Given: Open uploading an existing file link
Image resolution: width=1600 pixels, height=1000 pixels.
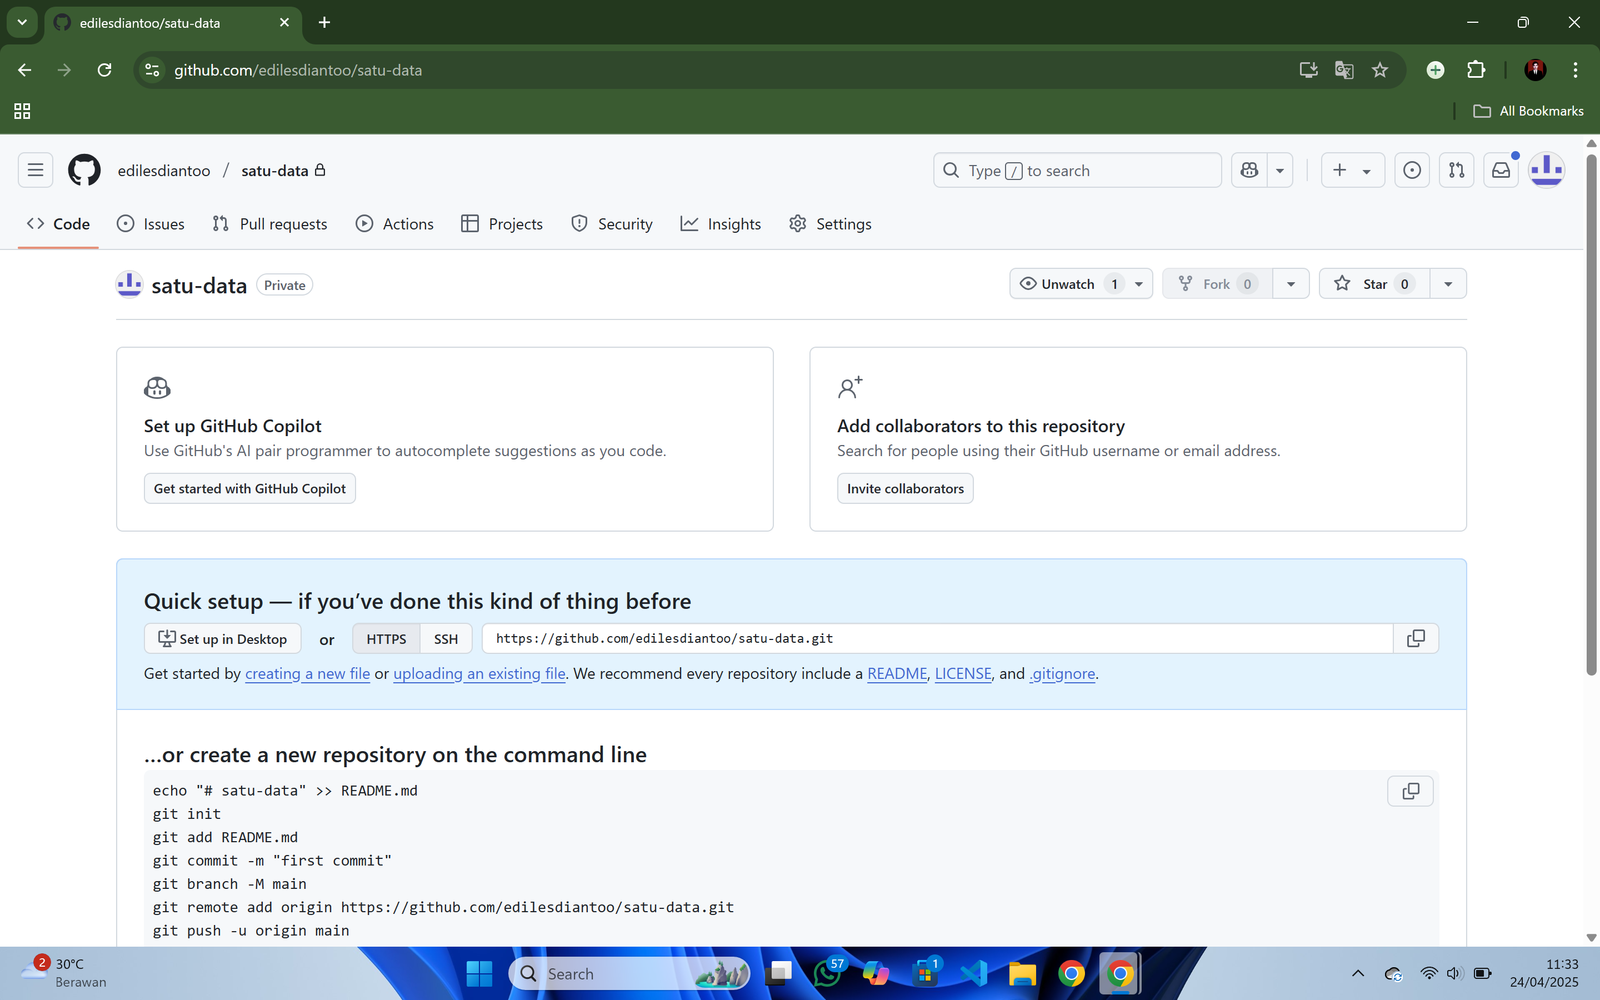Looking at the screenshot, I should (480, 674).
